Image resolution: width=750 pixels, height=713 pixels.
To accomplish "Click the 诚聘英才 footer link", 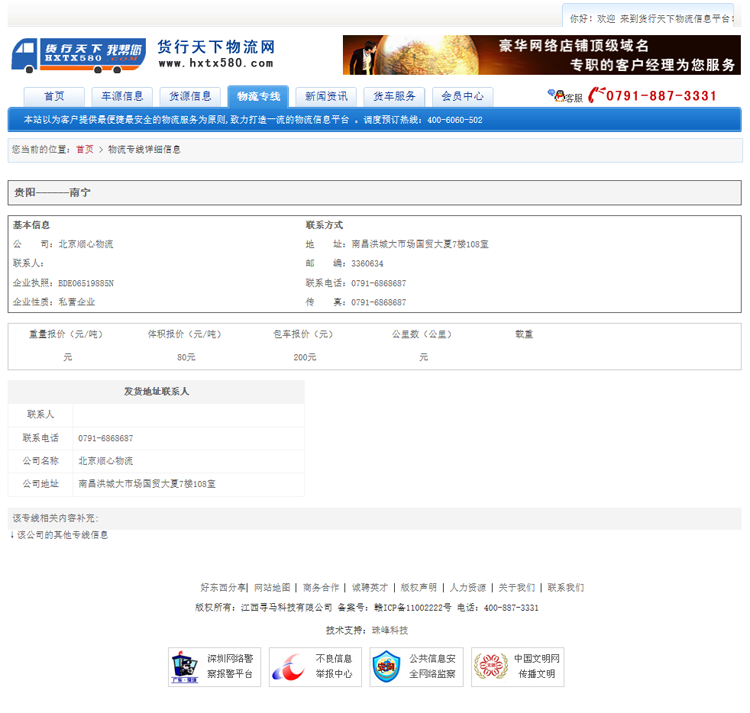I will tap(370, 587).
